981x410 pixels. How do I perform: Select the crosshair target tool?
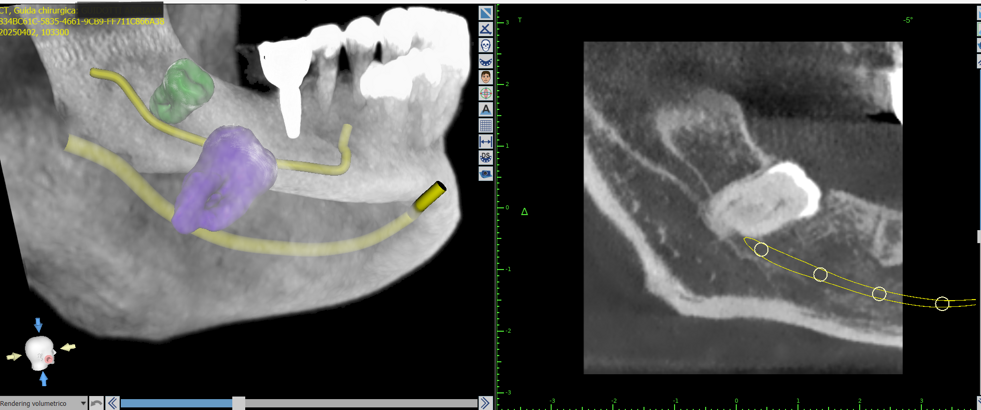pos(486,93)
